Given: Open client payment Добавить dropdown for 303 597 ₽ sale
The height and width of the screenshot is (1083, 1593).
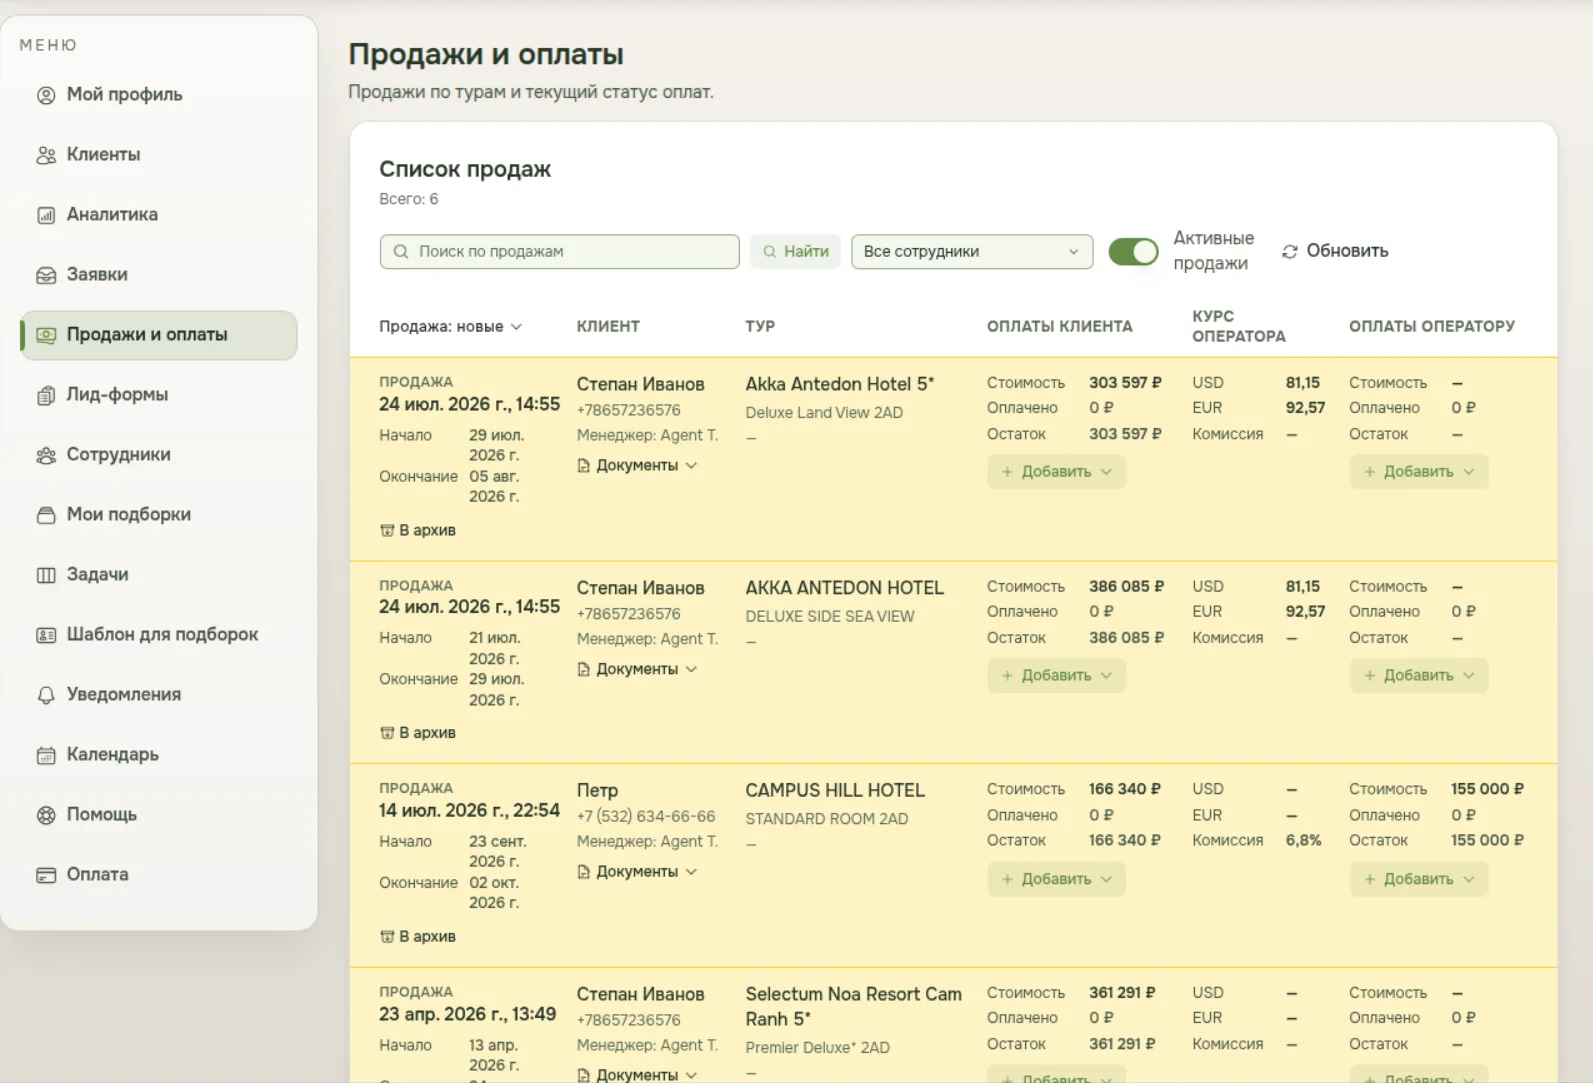Looking at the screenshot, I should (x=1056, y=472).
